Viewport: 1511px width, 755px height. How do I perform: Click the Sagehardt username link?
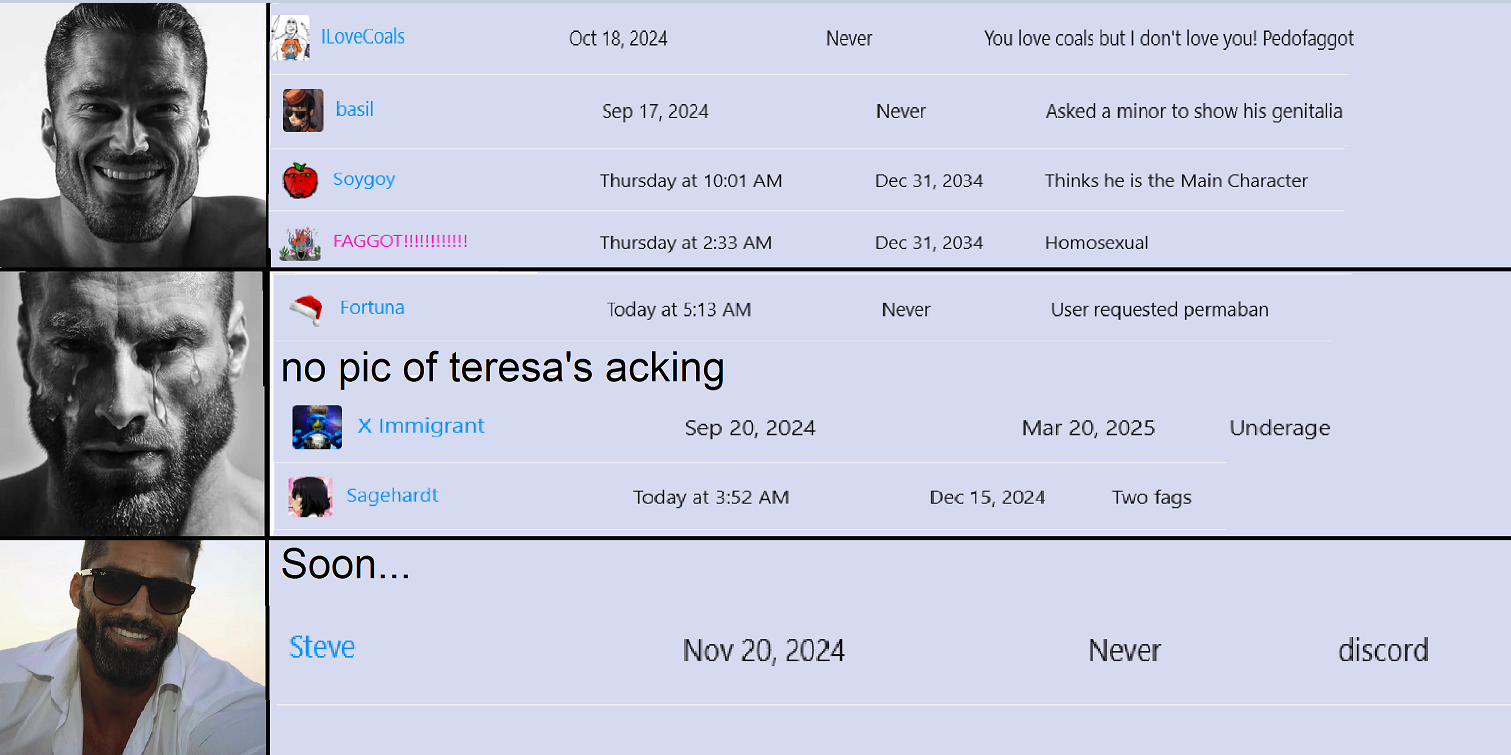coord(392,495)
